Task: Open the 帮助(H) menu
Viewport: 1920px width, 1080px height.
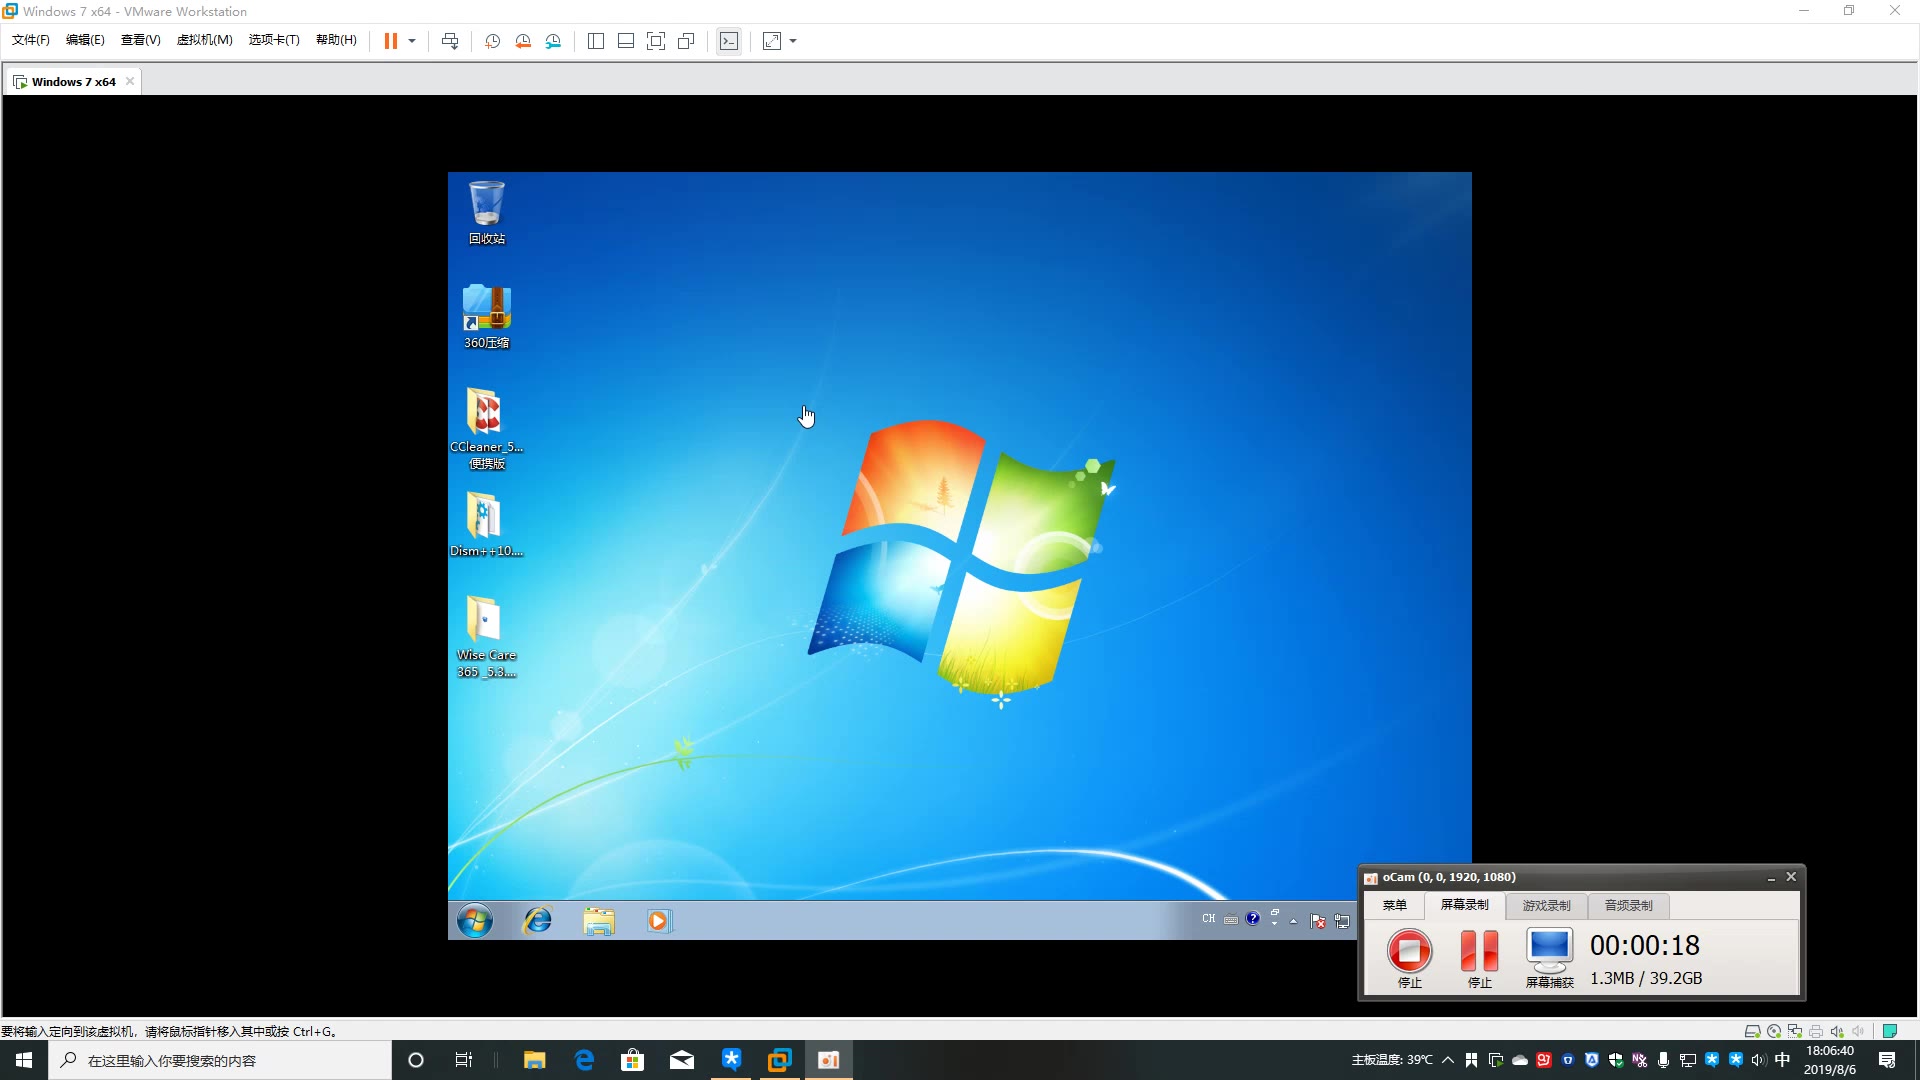Action: 336,40
